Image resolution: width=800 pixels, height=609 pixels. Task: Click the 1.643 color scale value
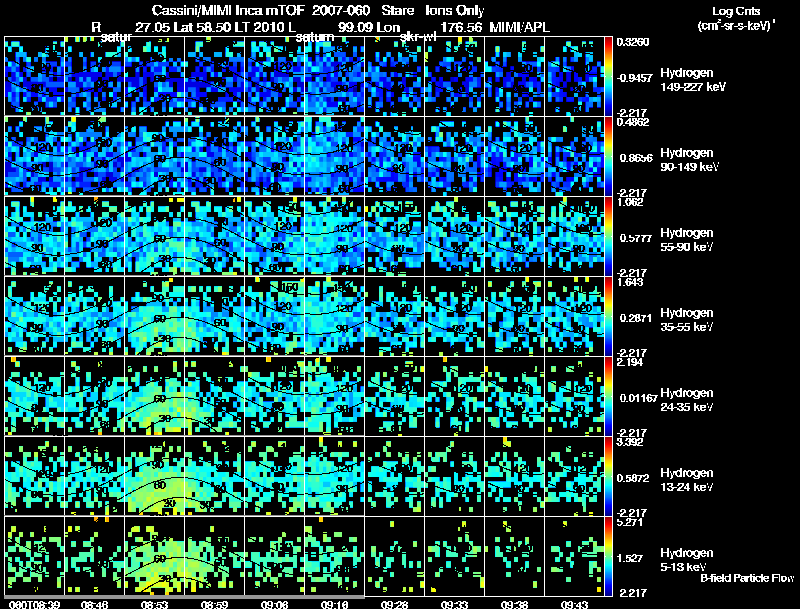[630, 282]
